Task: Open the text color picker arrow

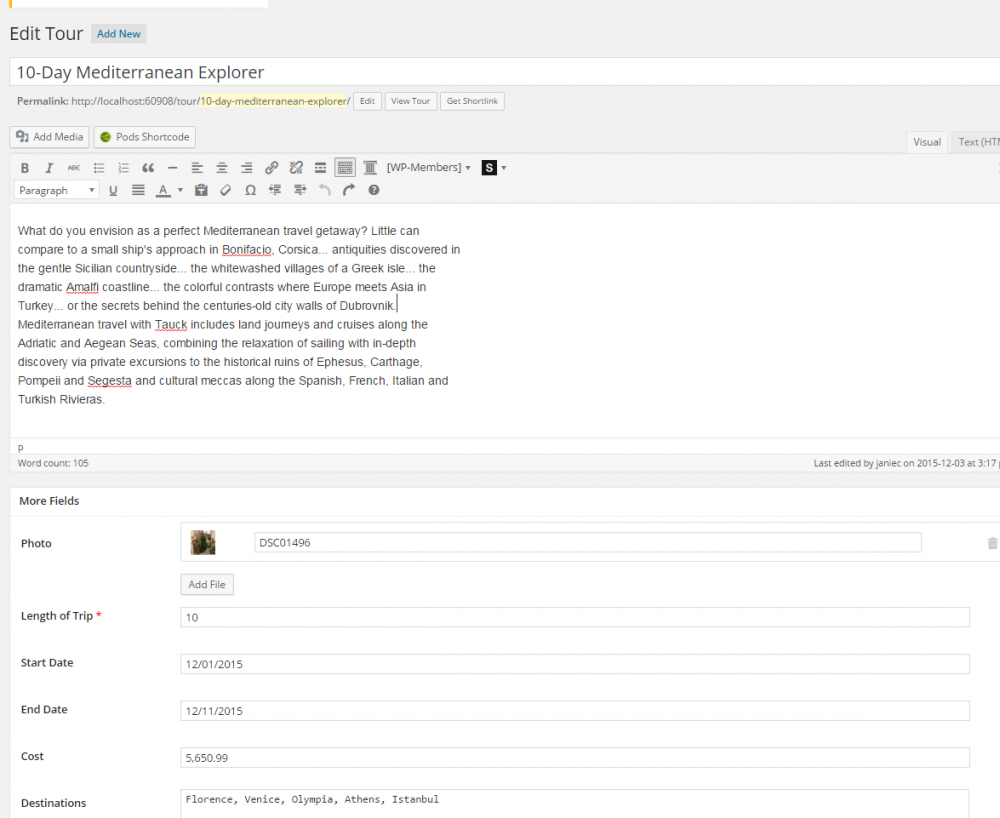Action: (x=180, y=190)
